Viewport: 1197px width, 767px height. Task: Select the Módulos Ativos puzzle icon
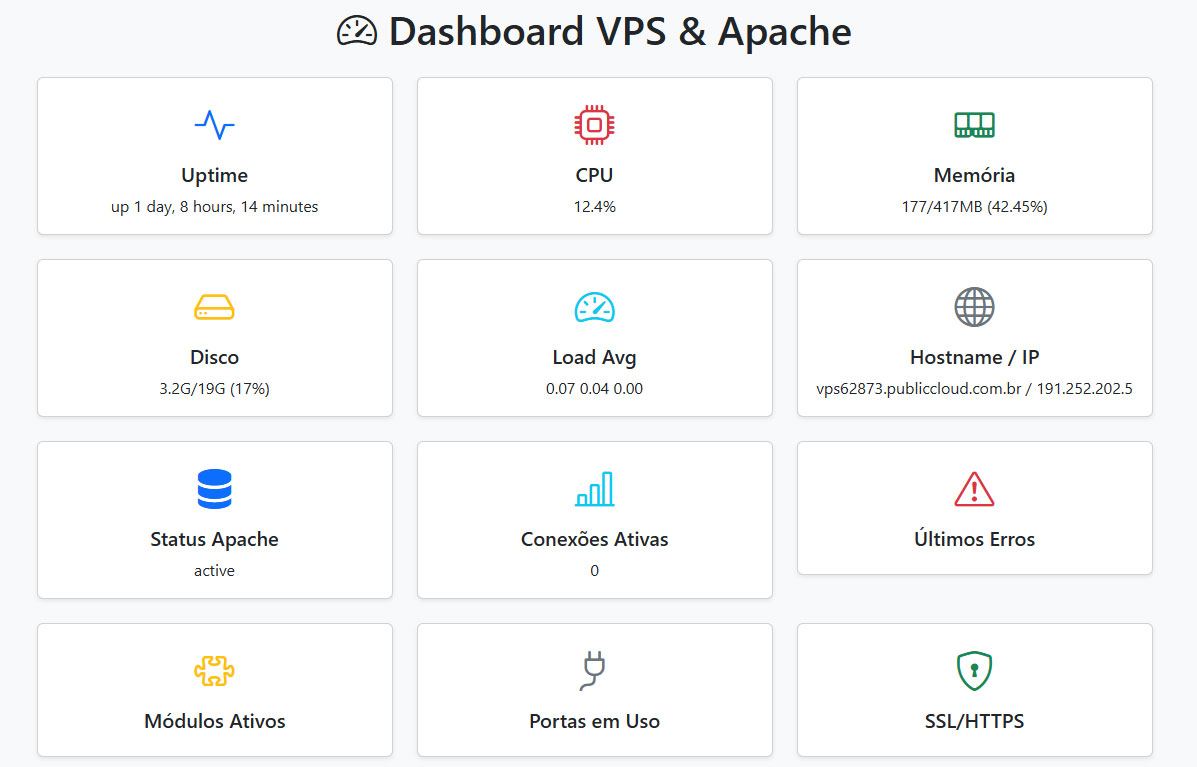click(x=214, y=670)
